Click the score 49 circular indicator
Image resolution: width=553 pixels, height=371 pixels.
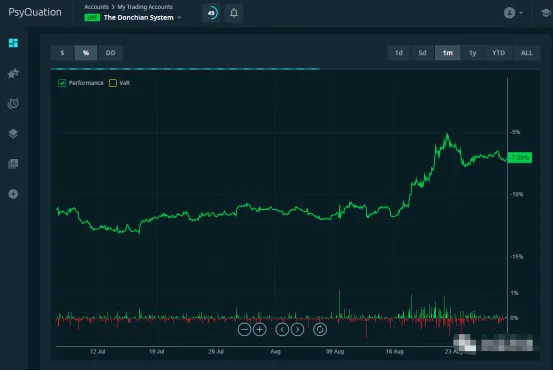click(x=211, y=13)
